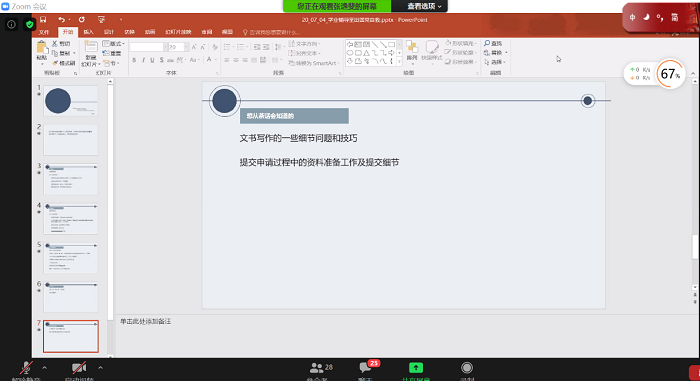
Task: Toggle italic formatting
Action: pyautogui.click(x=143, y=60)
